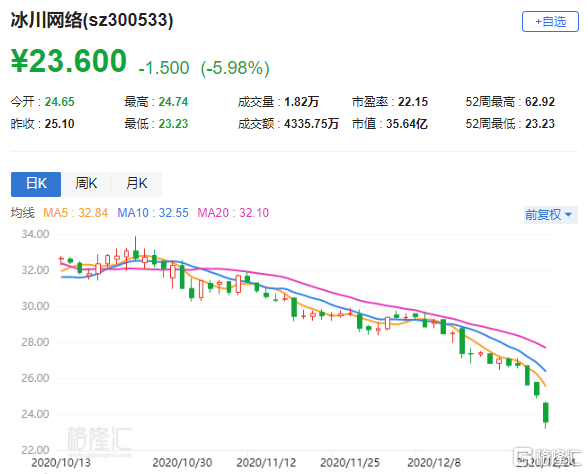Click the percentage change (-5.98%)
588x474 pixels.
[235, 68]
